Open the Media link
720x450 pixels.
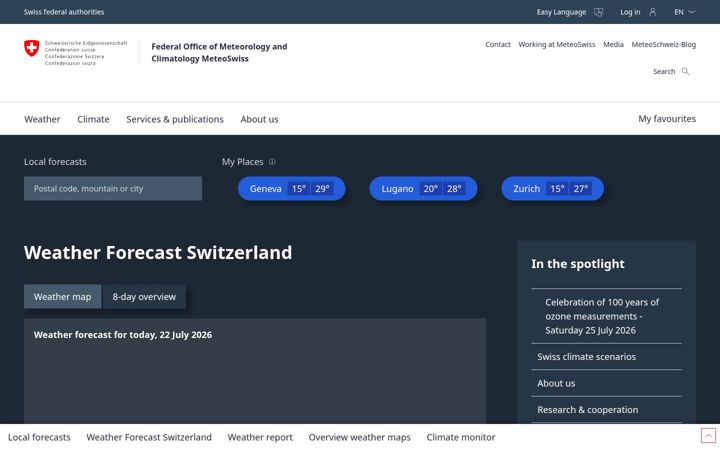click(613, 45)
